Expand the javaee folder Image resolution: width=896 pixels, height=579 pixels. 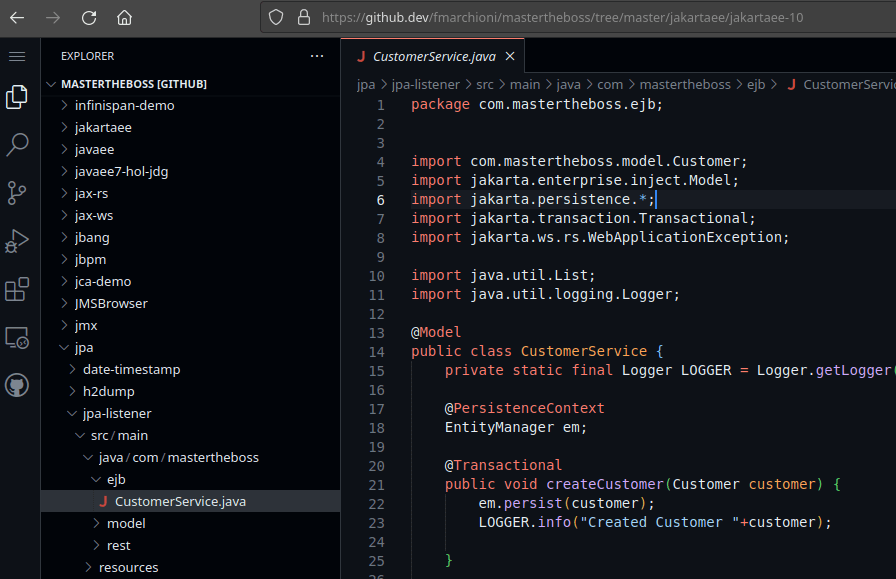point(191,150)
